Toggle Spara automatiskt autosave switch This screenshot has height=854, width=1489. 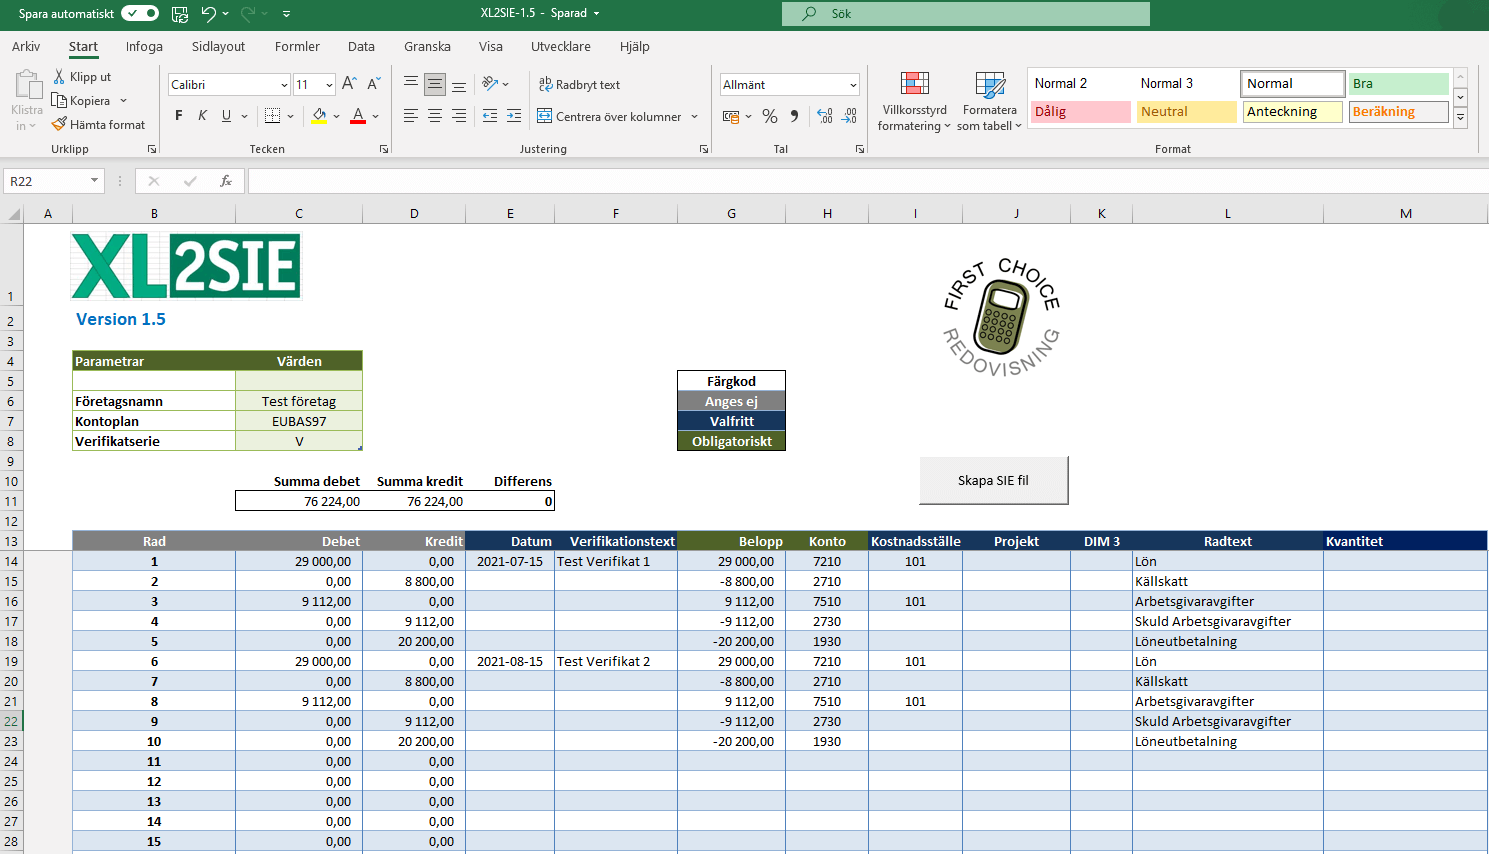coord(140,14)
